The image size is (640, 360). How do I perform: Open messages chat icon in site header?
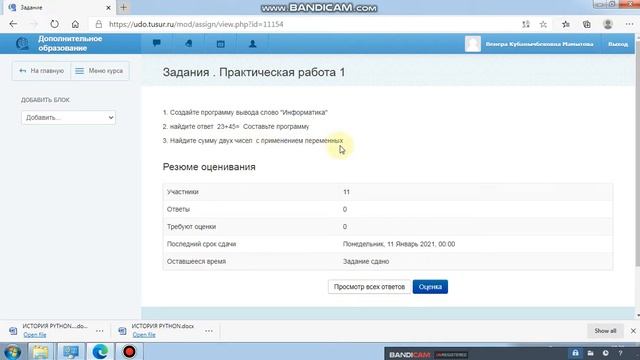[156, 43]
